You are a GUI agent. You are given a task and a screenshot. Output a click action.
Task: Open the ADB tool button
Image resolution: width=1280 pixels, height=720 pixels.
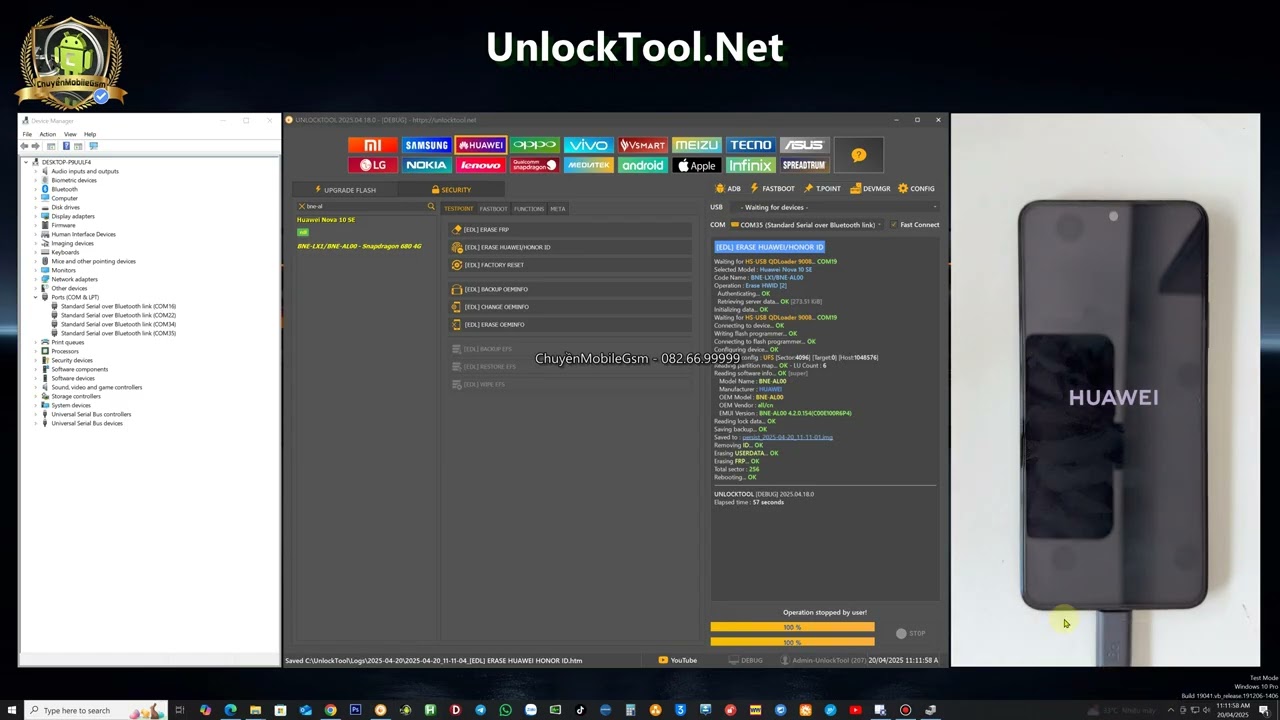click(728, 189)
